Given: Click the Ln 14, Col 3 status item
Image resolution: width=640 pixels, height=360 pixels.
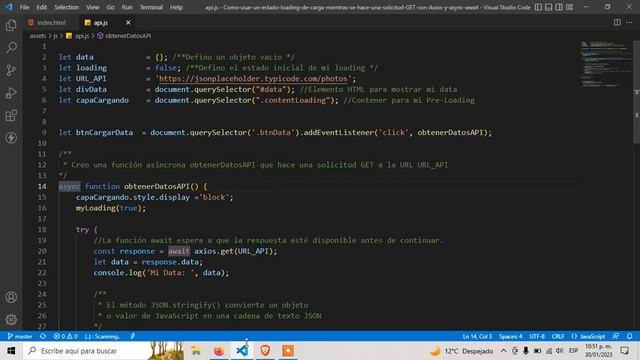Looking at the screenshot, I should click(x=477, y=336).
